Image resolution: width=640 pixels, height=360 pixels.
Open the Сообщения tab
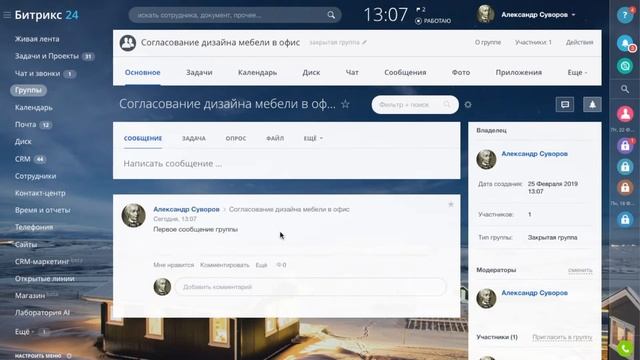coord(405,72)
